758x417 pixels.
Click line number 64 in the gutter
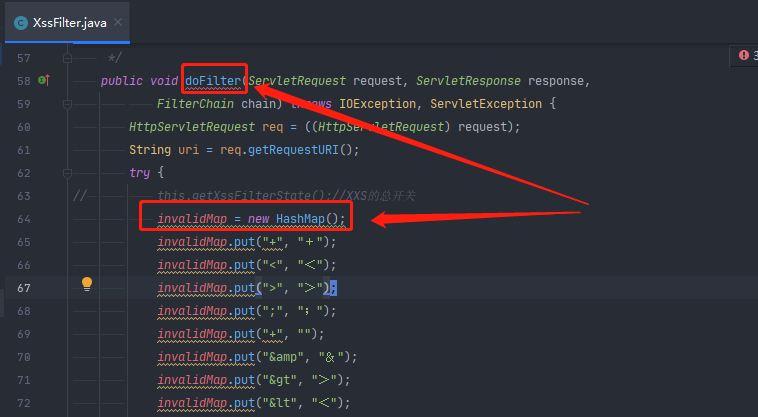coord(24,219)
